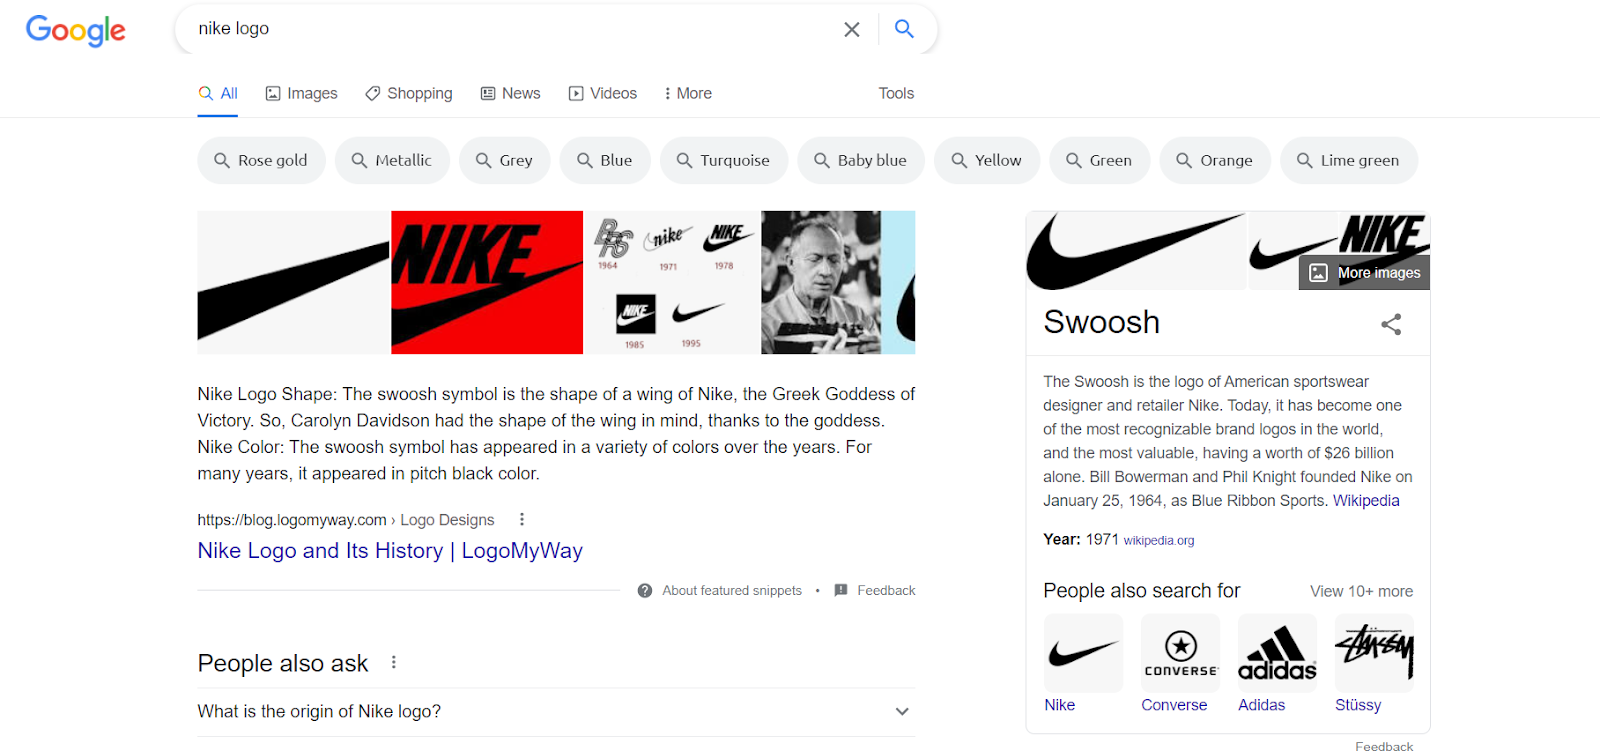Screen dimensions: 1600x751
Task: Open the Tools options
Action: coord(896,93)
